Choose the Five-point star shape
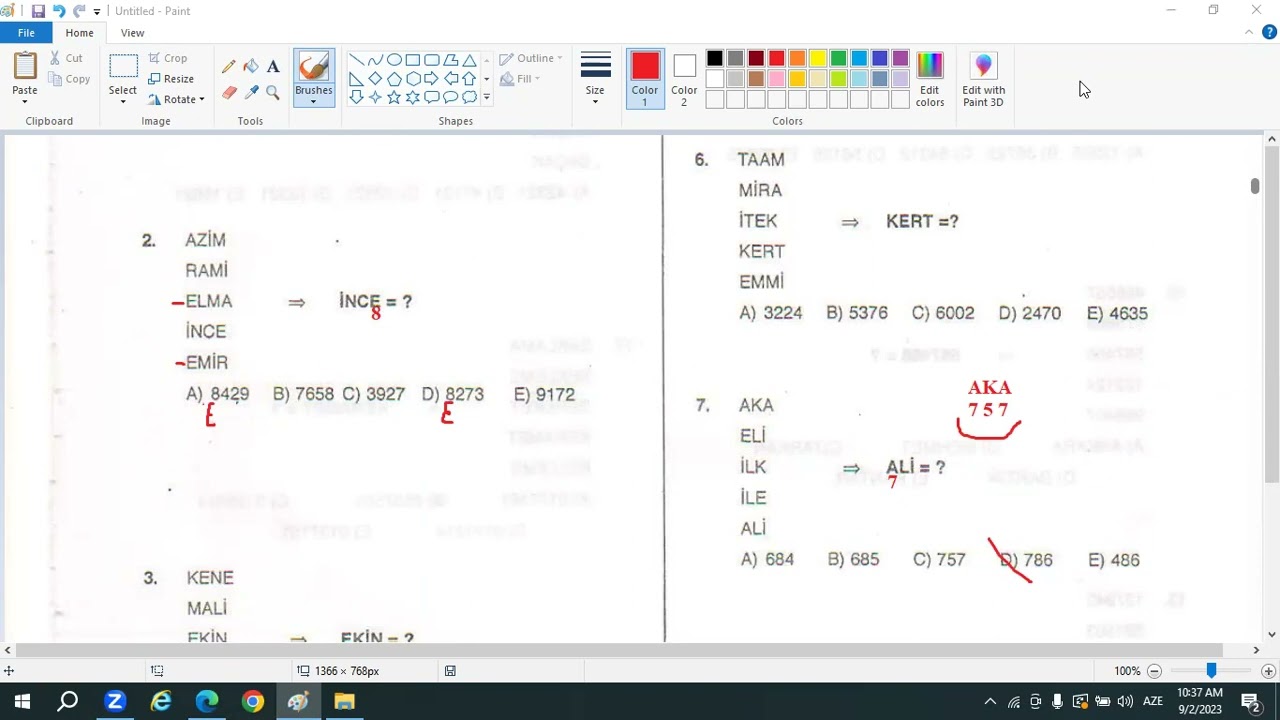Screen dimensions: 1280x720 coord(394,97)
